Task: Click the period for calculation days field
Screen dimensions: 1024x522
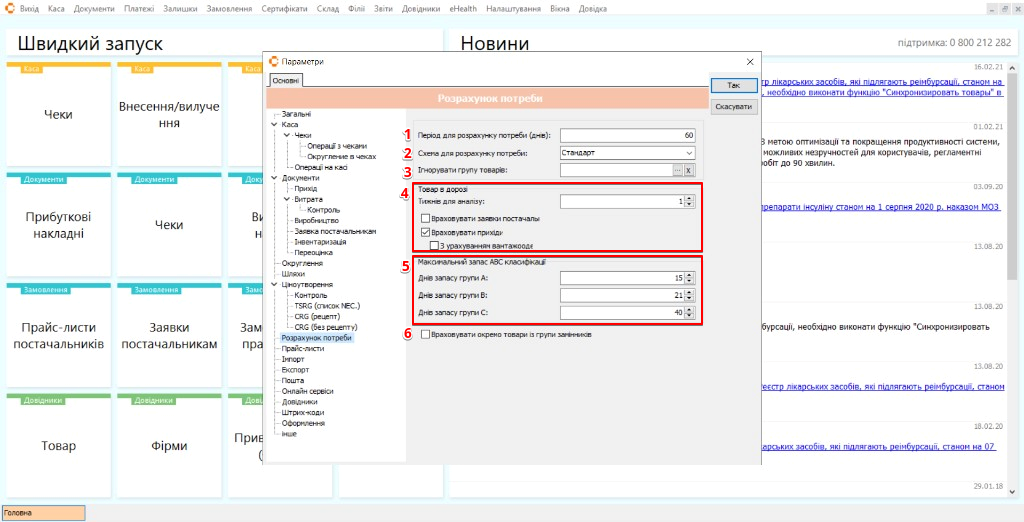Action: [x=628, y=135]
